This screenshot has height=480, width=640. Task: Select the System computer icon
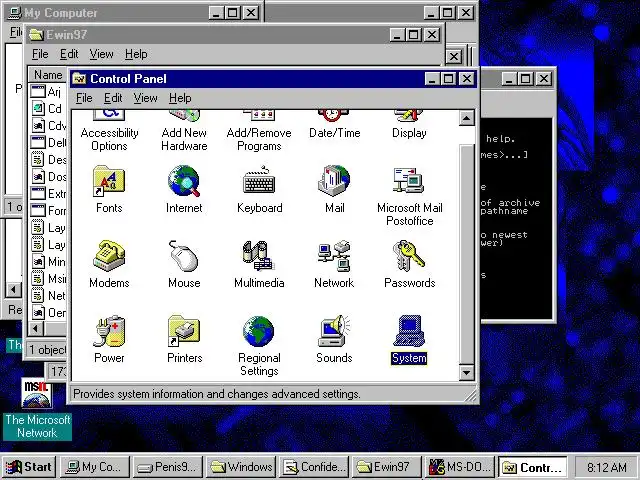(x=409, y=331)
